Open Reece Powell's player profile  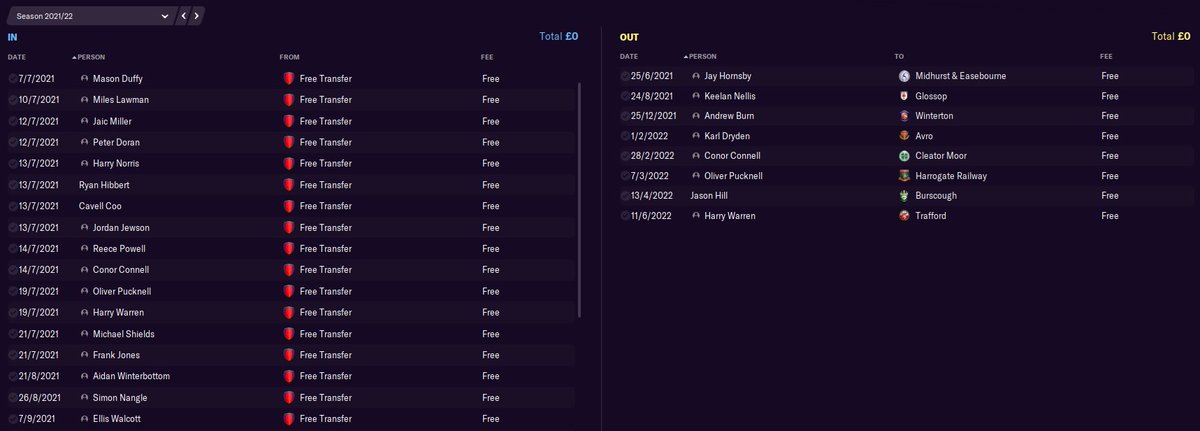(119, 248)
